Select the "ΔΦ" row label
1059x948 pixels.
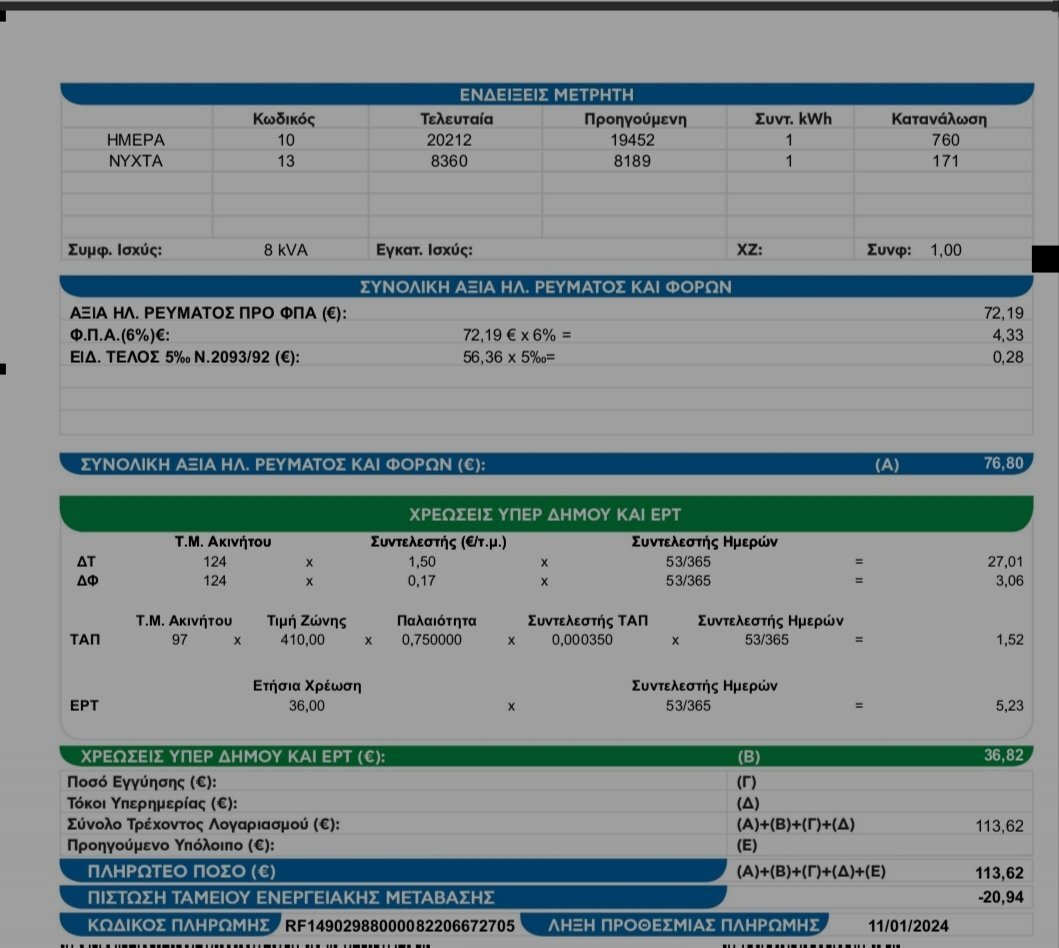[x=87, y=581]
